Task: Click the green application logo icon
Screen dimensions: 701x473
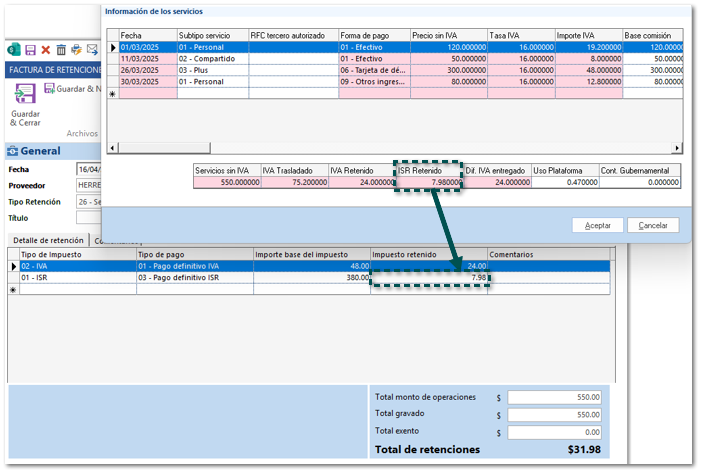Action: click(x=14, y=49)
